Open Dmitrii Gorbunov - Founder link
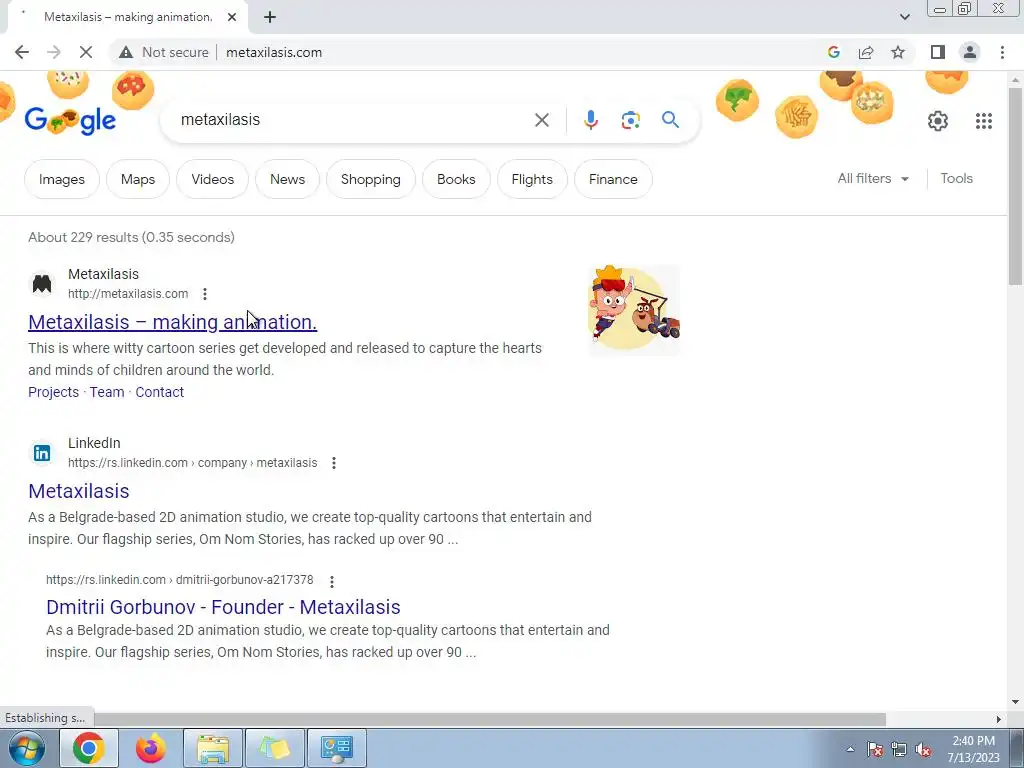 point(223,607)
